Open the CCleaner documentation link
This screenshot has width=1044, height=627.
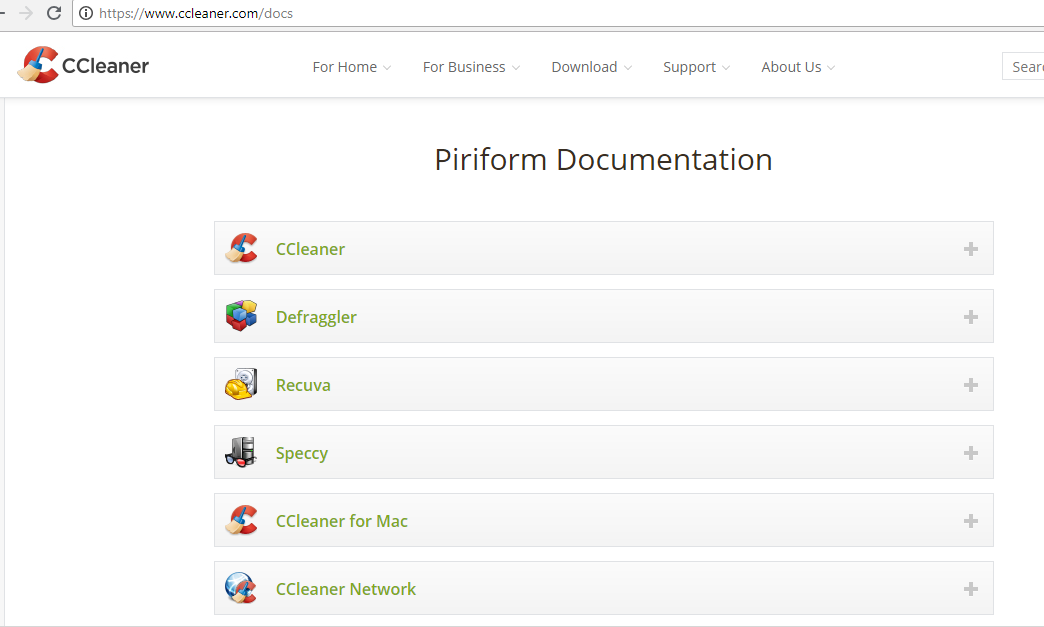coord(310,249)
